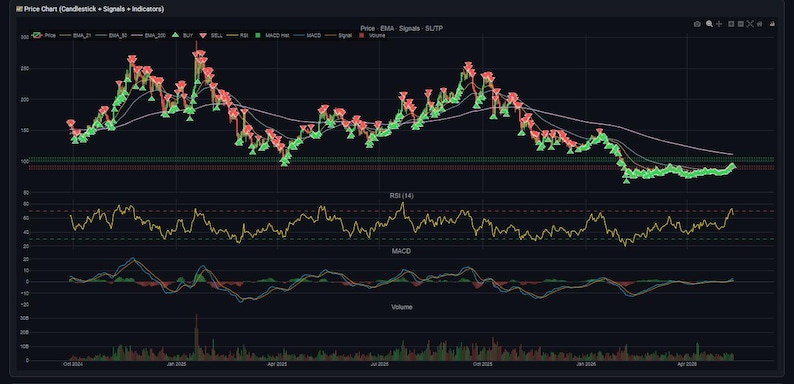The width and height of the screenshot is (794, 384).
Task: Click the Zoom out minus-box icon
Action: [x=741, y=24]
